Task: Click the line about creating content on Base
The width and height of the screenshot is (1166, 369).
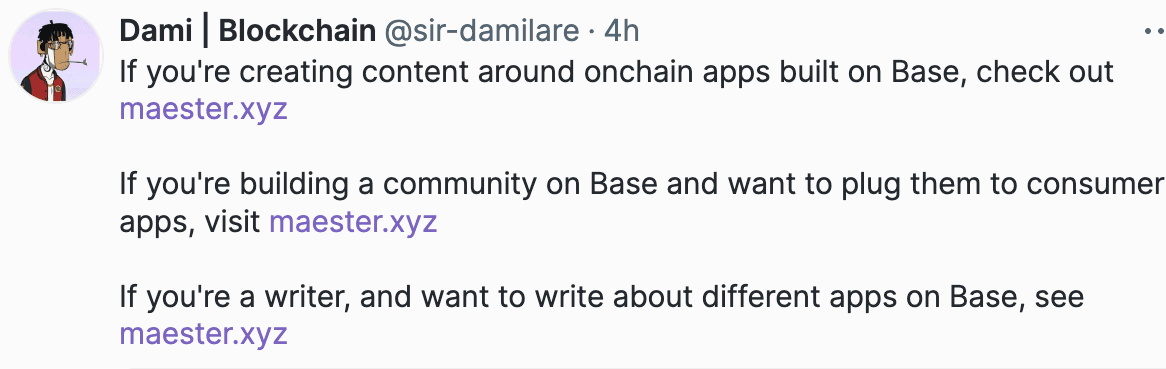Action: [x=616, y=72]
